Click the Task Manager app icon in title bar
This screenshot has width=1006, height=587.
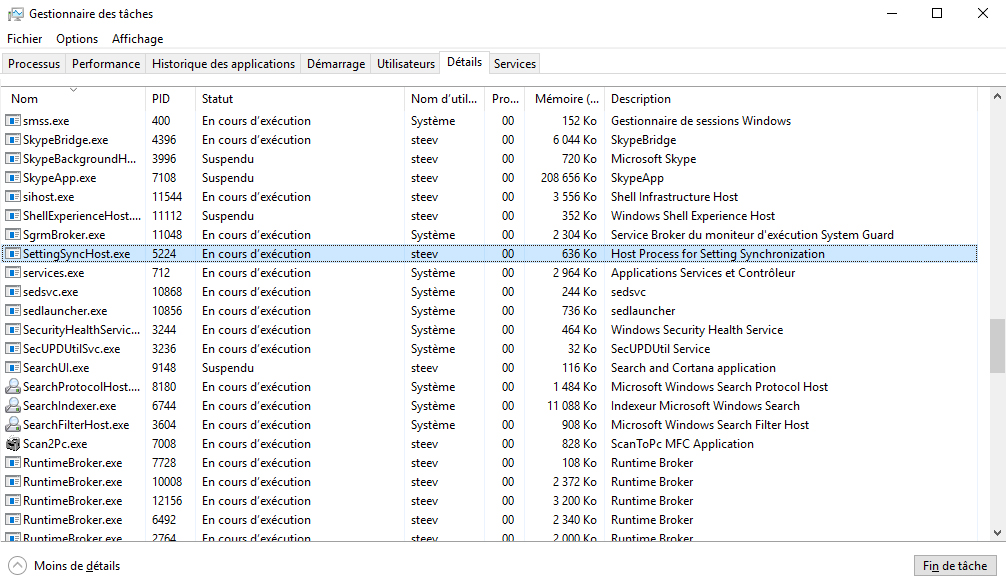pyautogui.click(x=15, y=13)
